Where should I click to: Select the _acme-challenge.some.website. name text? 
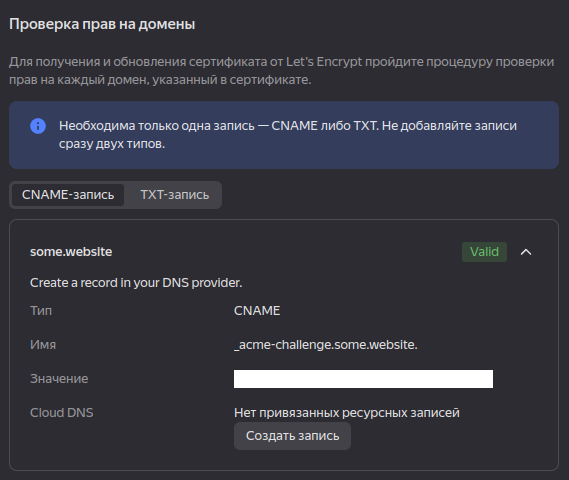tap(326, 345)
